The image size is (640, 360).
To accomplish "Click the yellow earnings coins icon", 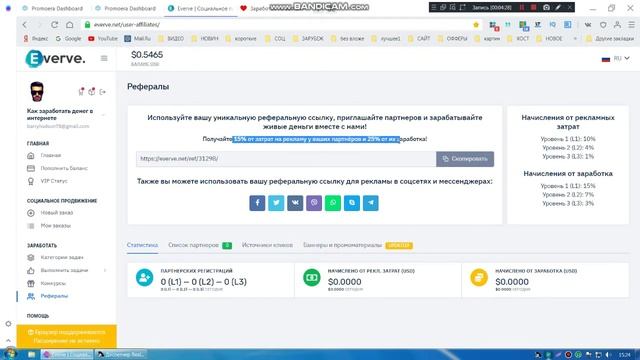I will 479,278.
